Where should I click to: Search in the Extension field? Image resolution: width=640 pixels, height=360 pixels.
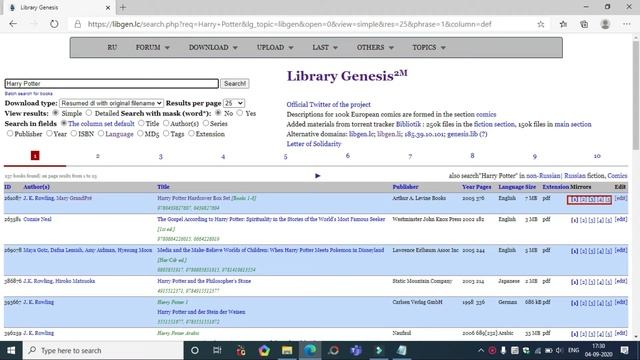[x=191, y=133]
